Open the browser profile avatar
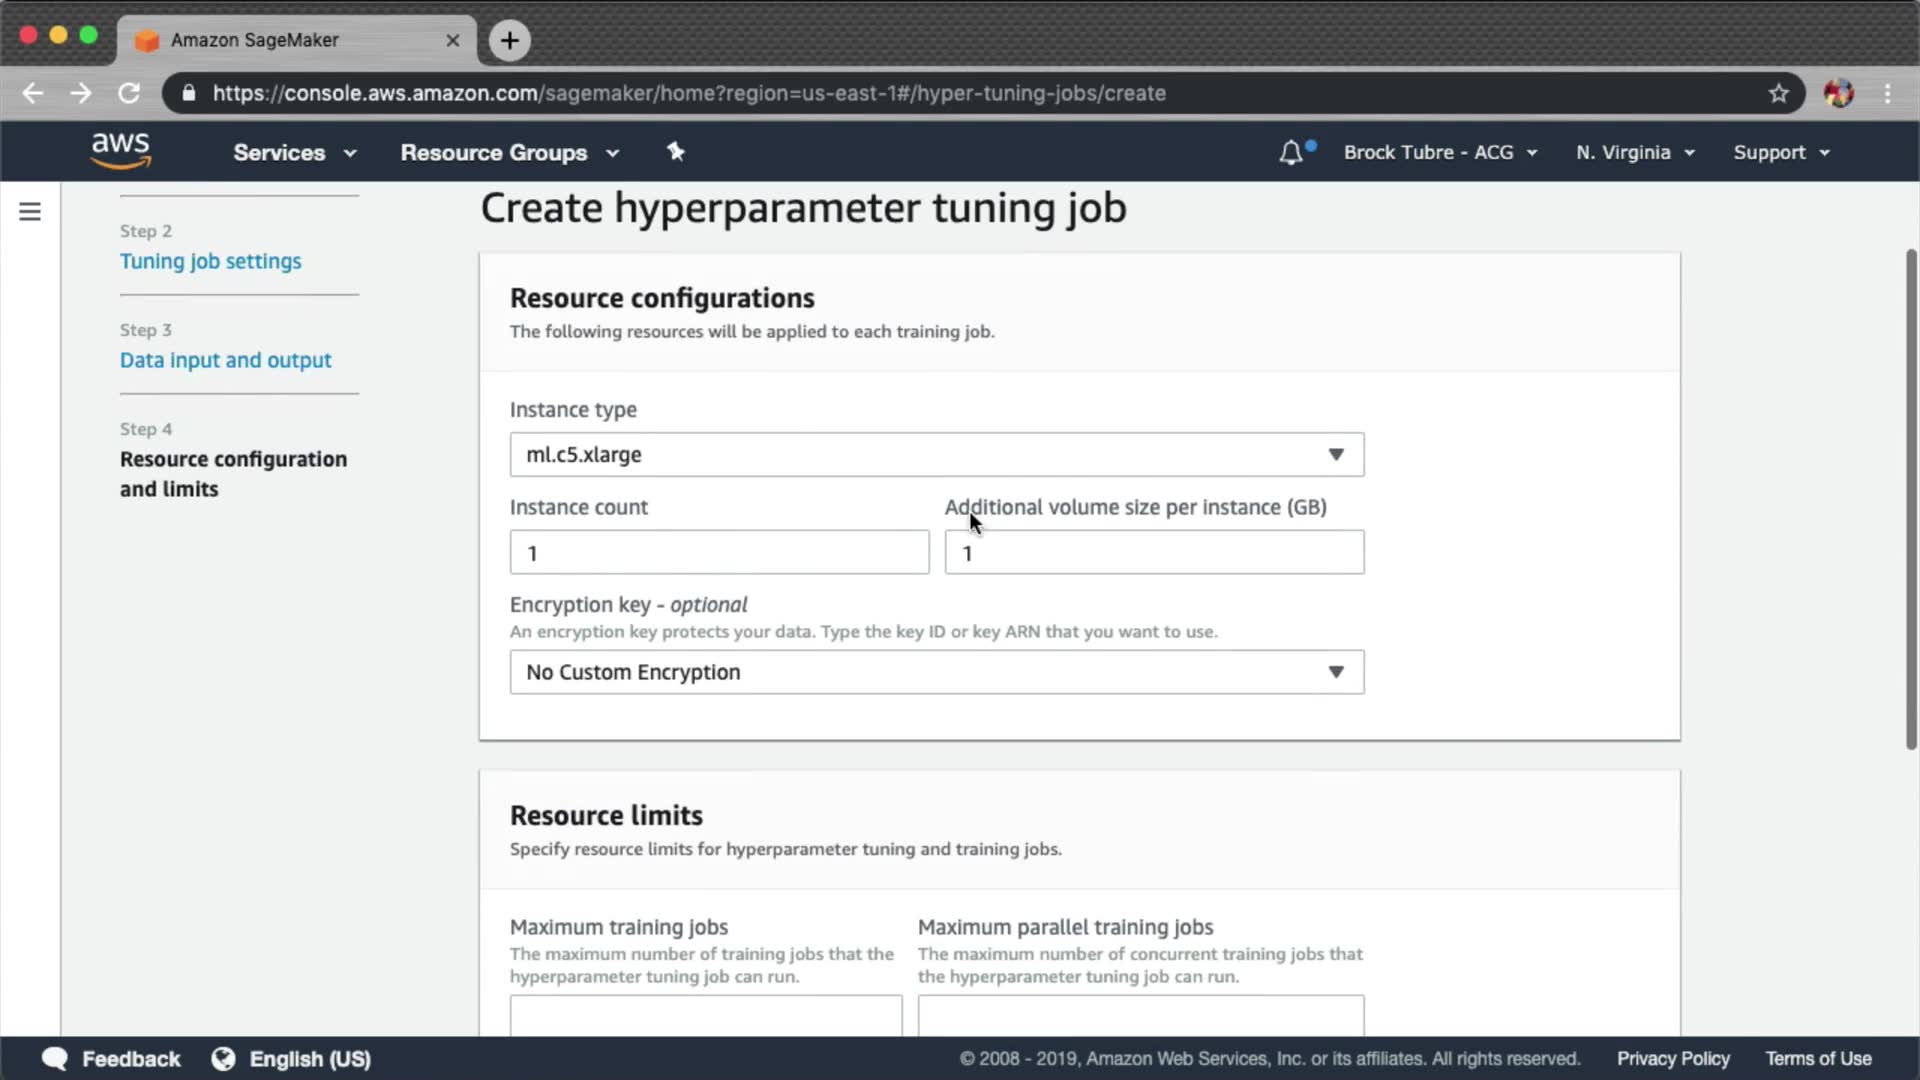Viewport: 1920px width, 1080px height. click(x=1838, y=93)
